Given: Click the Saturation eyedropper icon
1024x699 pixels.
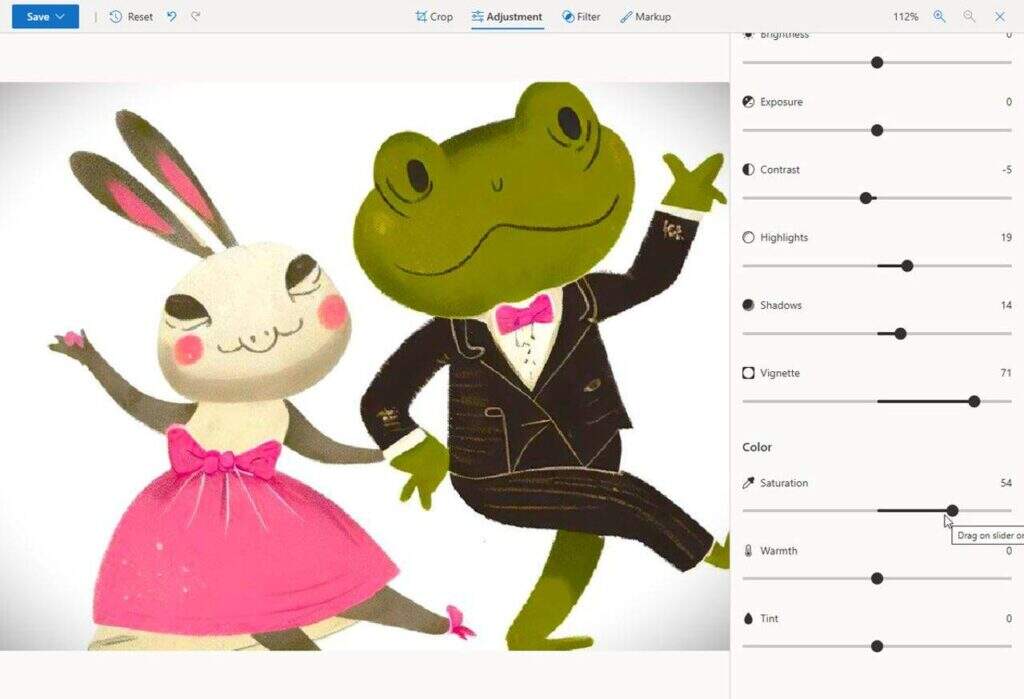Looking at the screenshot, I should (x=748, y=483).
